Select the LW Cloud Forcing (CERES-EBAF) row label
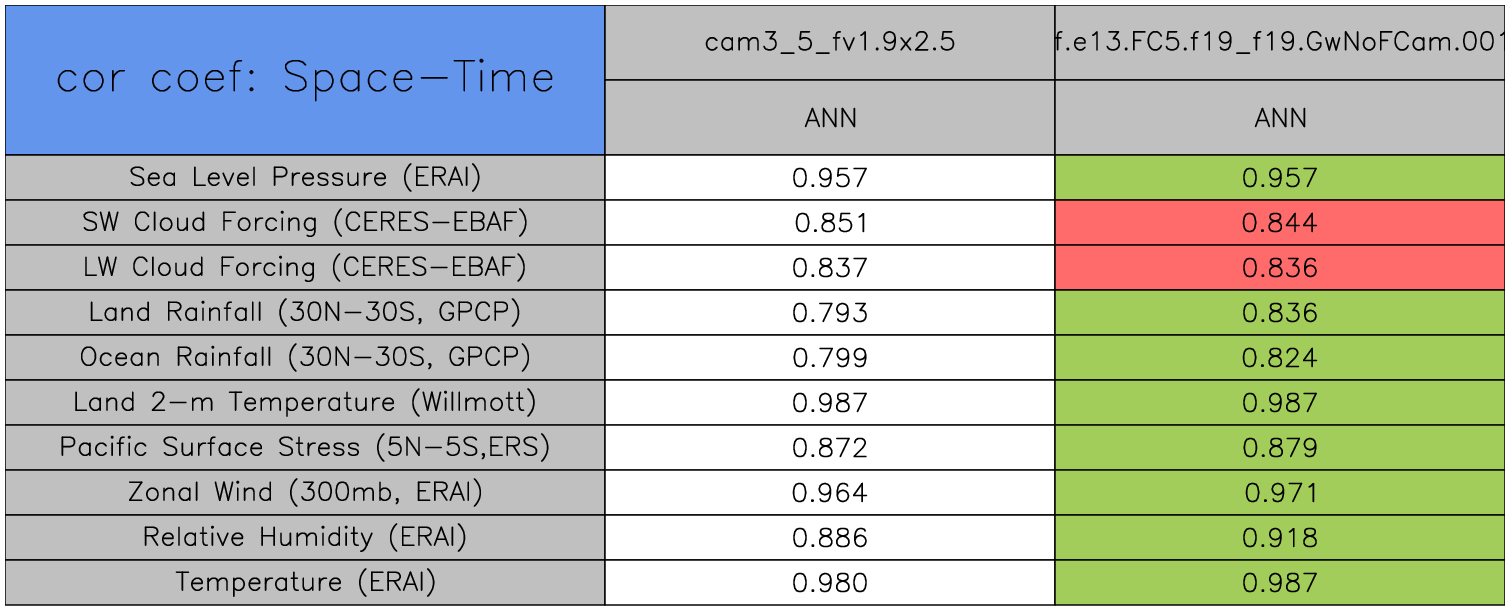The height and width of the screenshot is (611, 1510). point(304,267)
